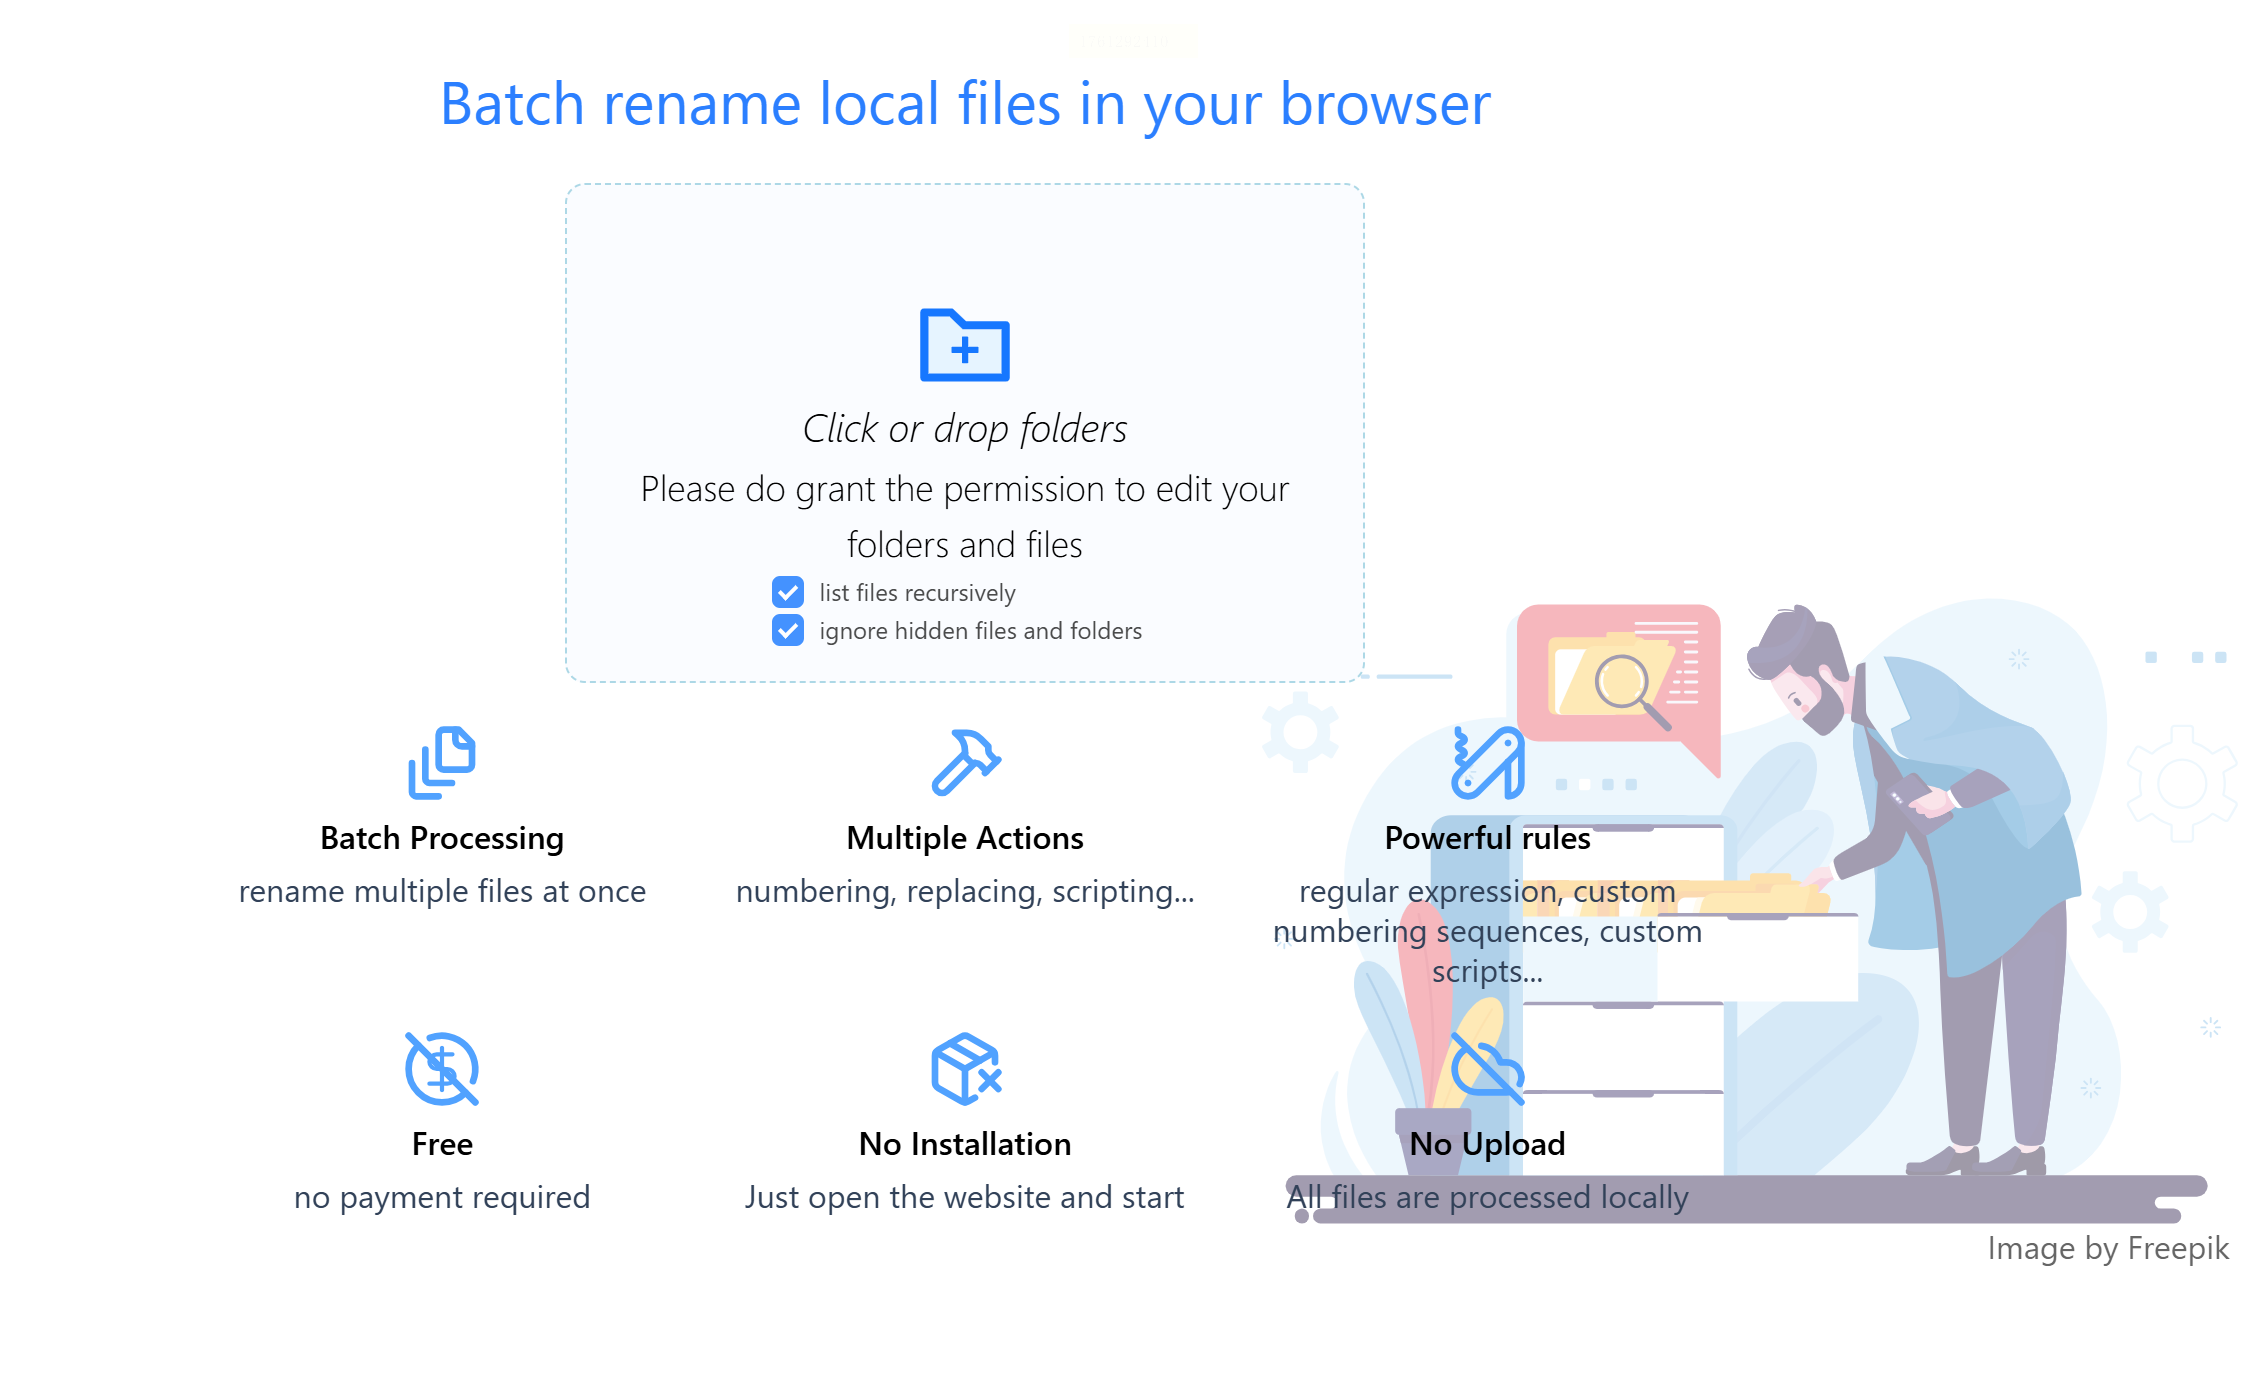Click the No Upload crossed-cloud icon
The image size is (2266, 1392).
click(x=1487, y=1068)
